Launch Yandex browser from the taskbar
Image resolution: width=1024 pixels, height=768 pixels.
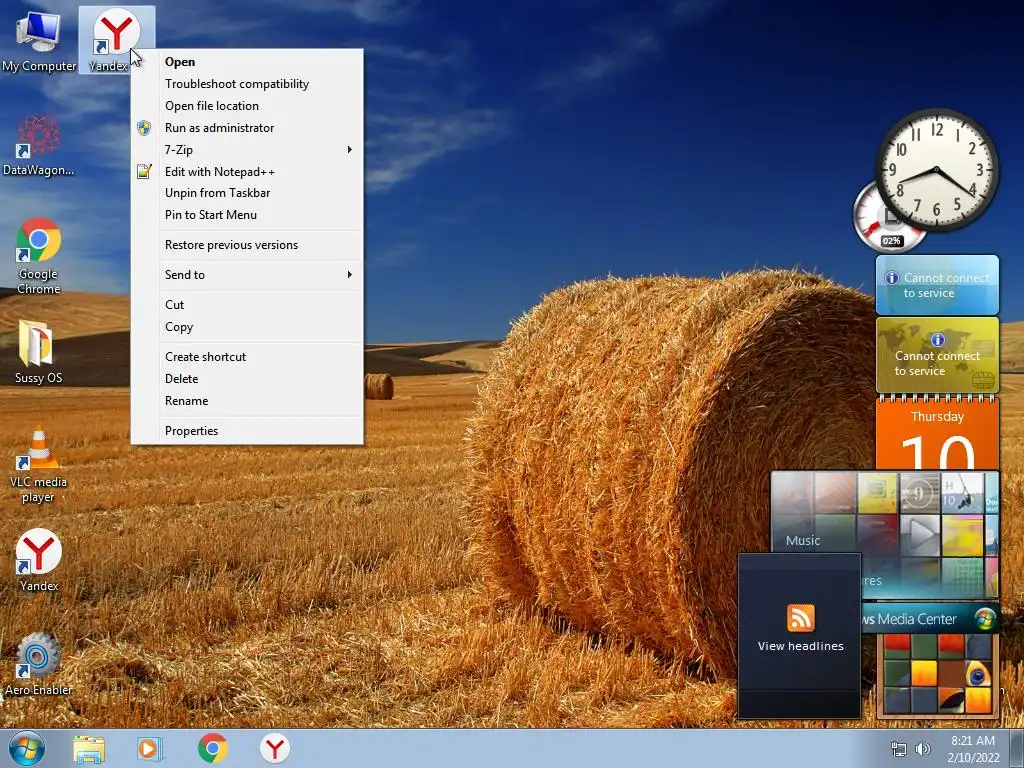(275, 748)
